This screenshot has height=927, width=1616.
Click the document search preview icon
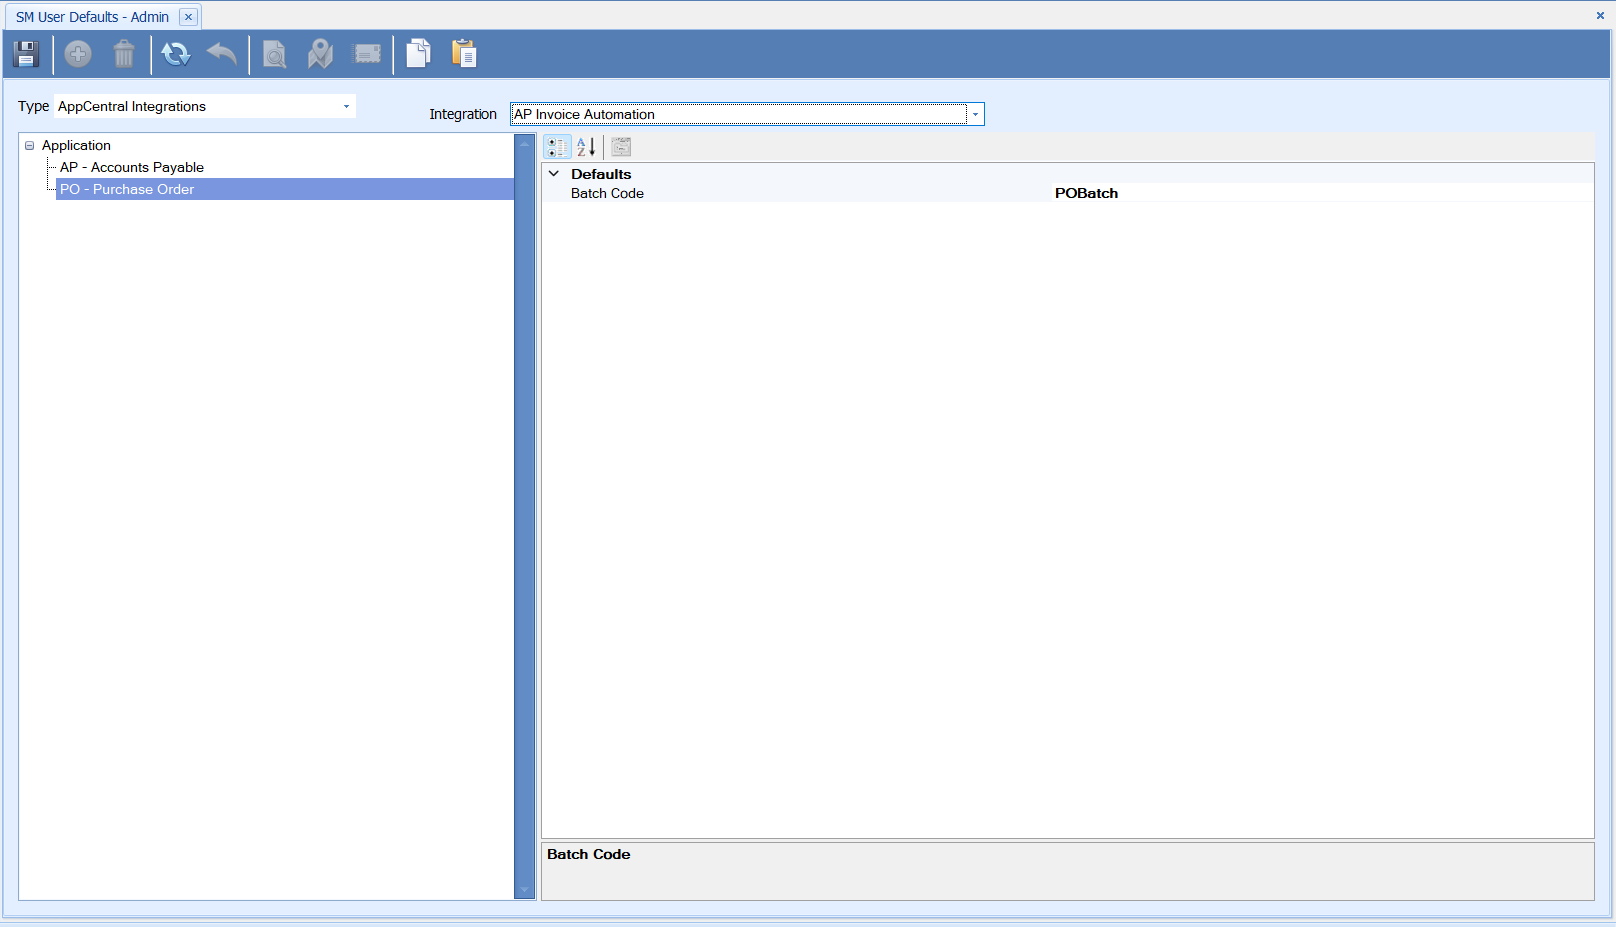(x=274, y=54)
